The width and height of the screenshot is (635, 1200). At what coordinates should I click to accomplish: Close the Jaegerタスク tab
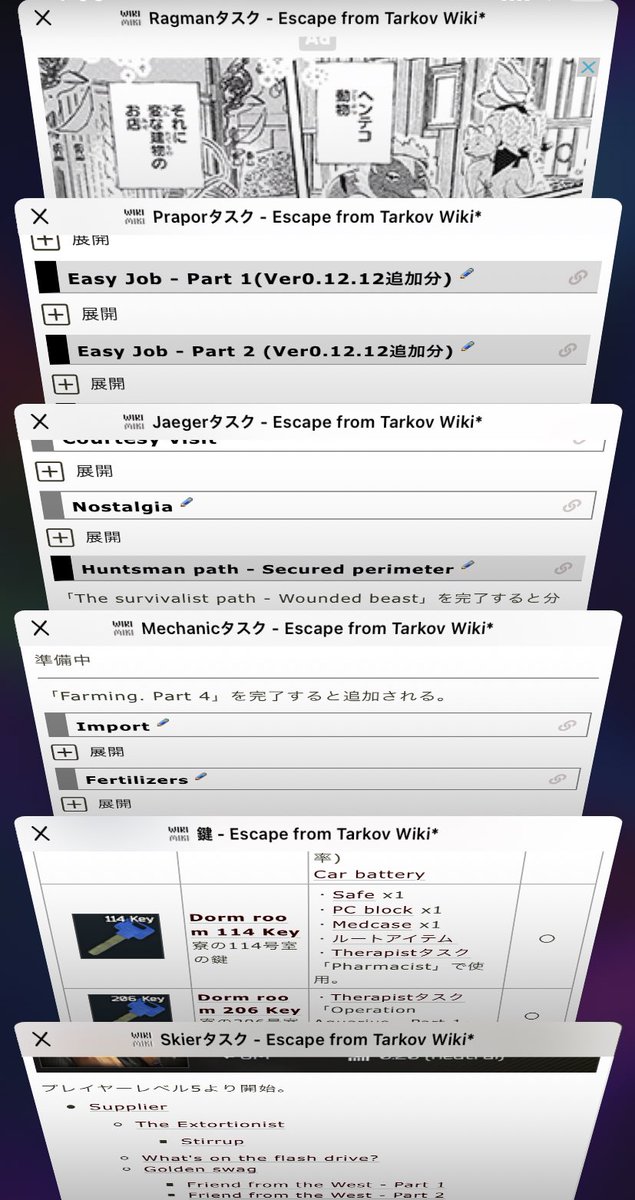[40, 421]
